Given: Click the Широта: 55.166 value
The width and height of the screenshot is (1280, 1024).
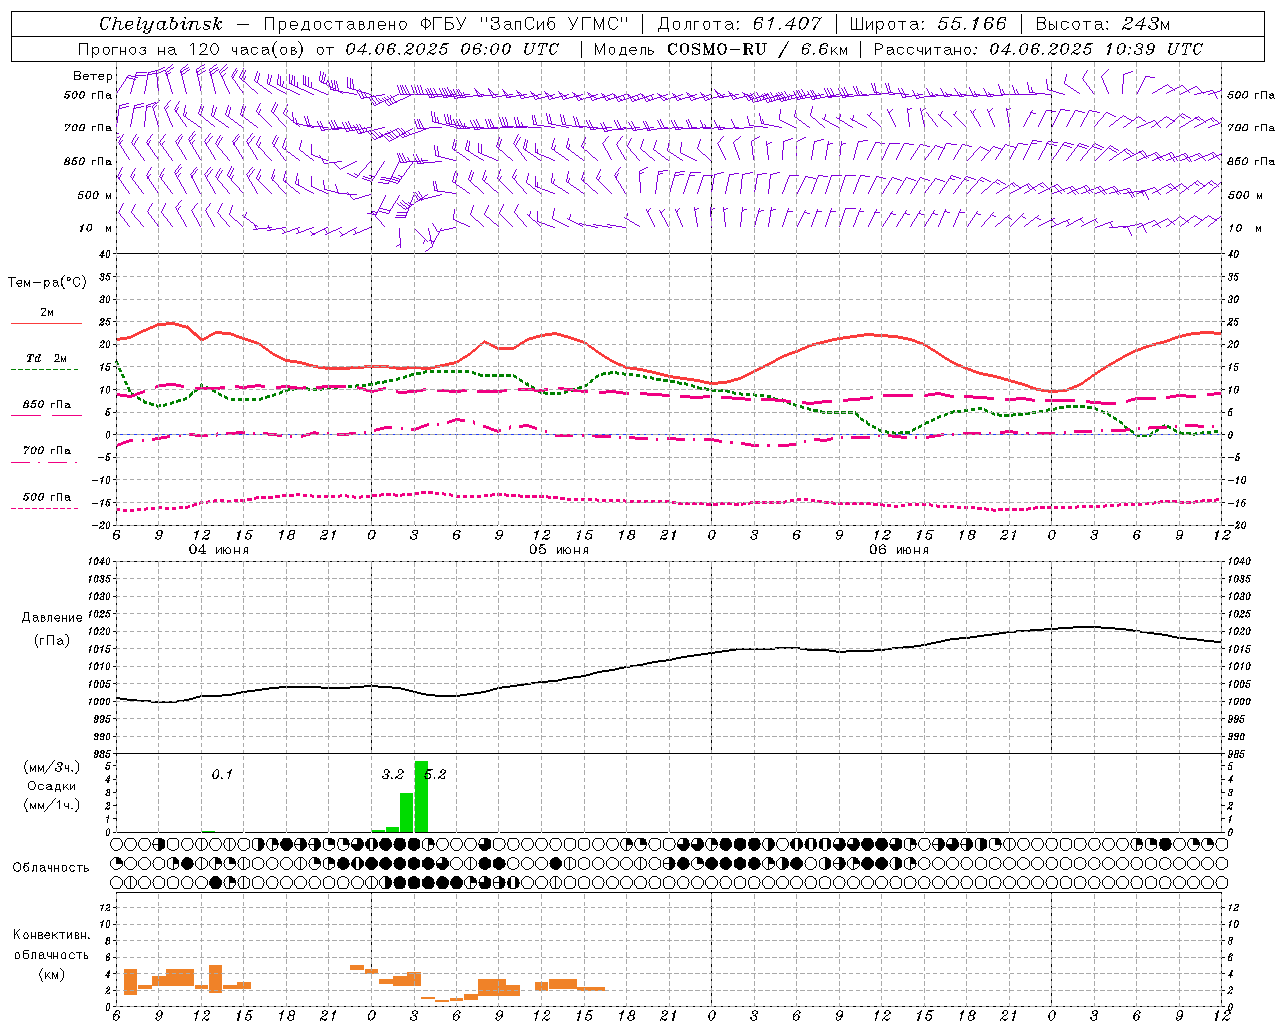Looking at the screenshot, I should pos(928,24).
